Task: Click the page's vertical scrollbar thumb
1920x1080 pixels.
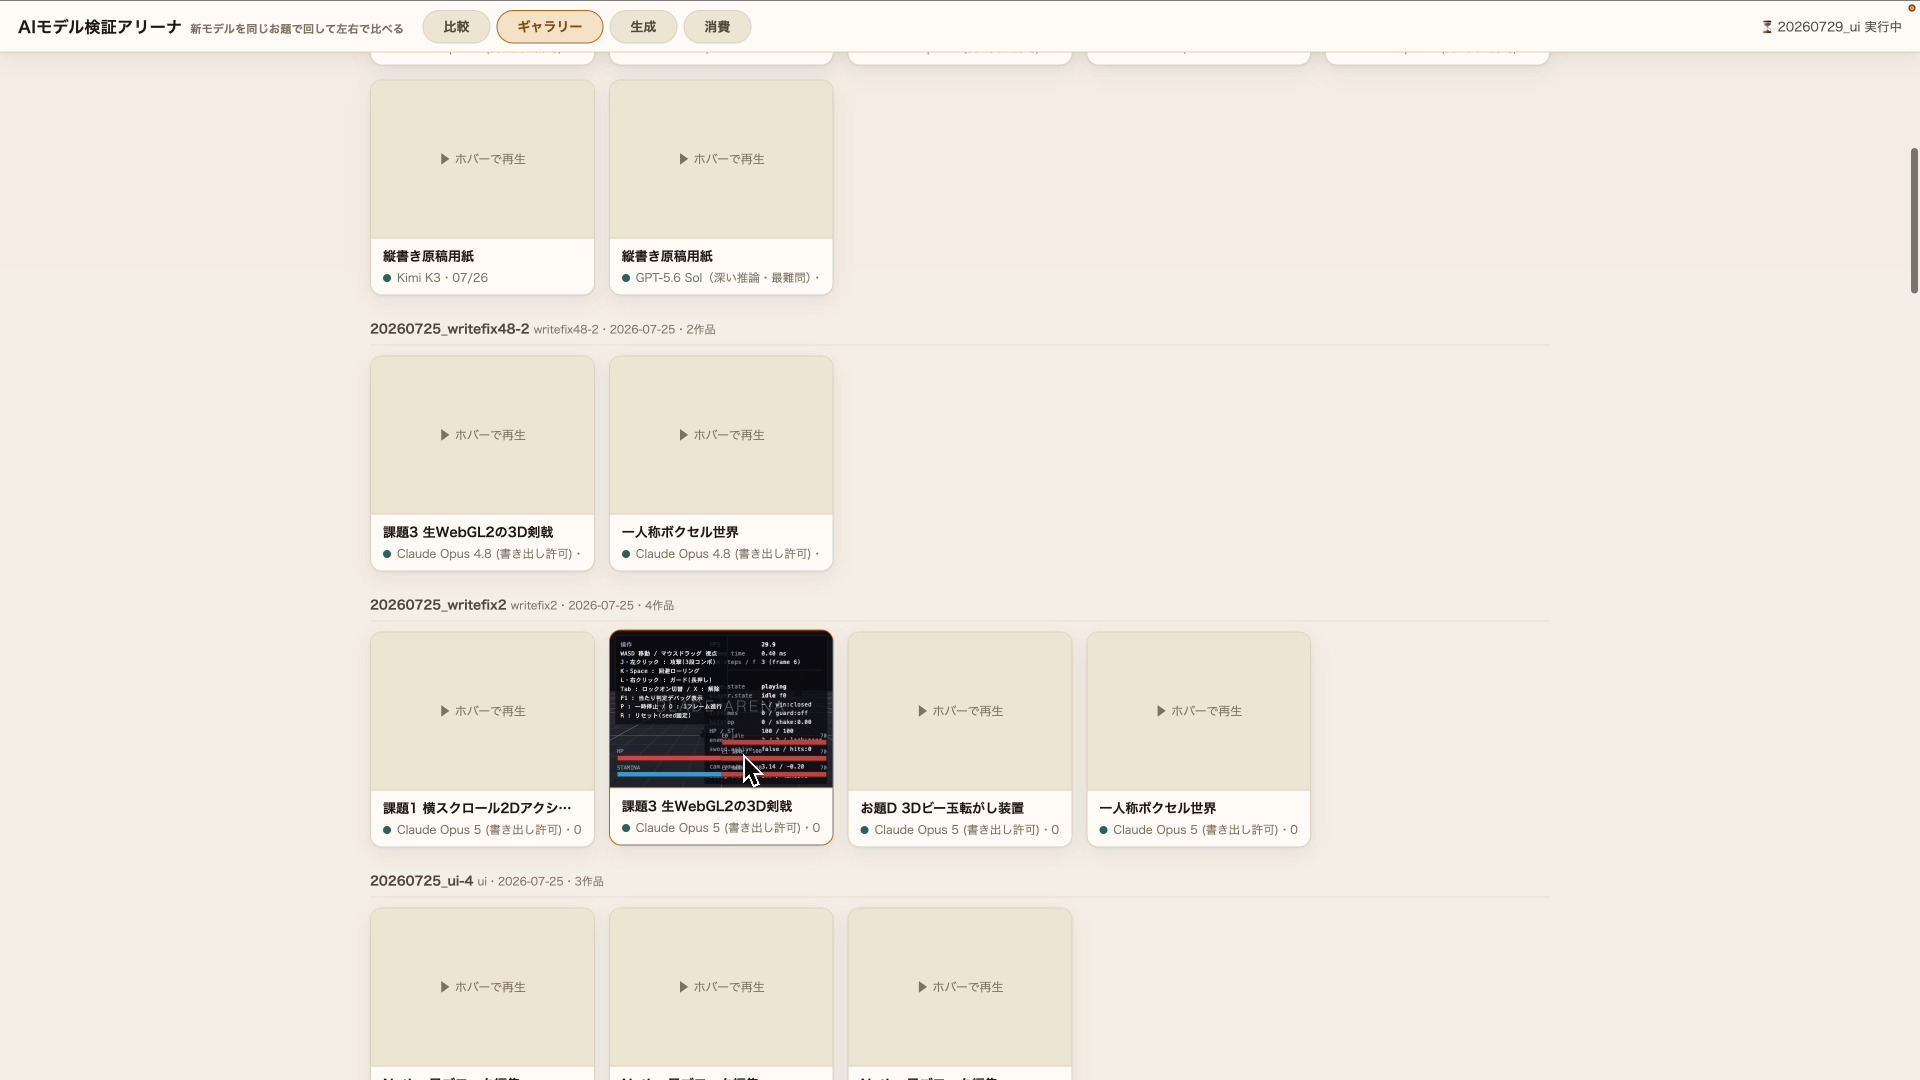Action: tap(1914, 220)
